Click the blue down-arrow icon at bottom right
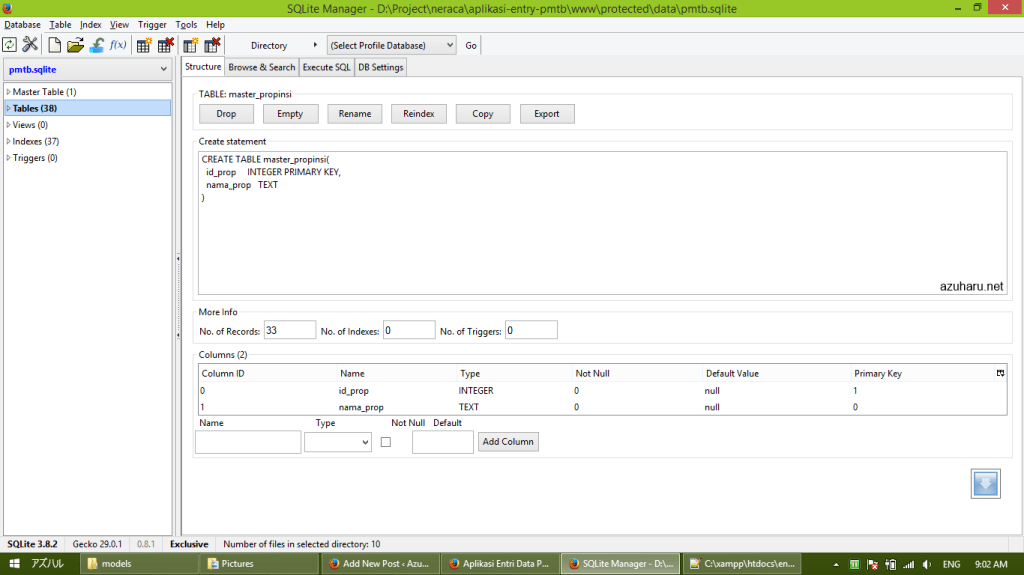 coord(985,484)
